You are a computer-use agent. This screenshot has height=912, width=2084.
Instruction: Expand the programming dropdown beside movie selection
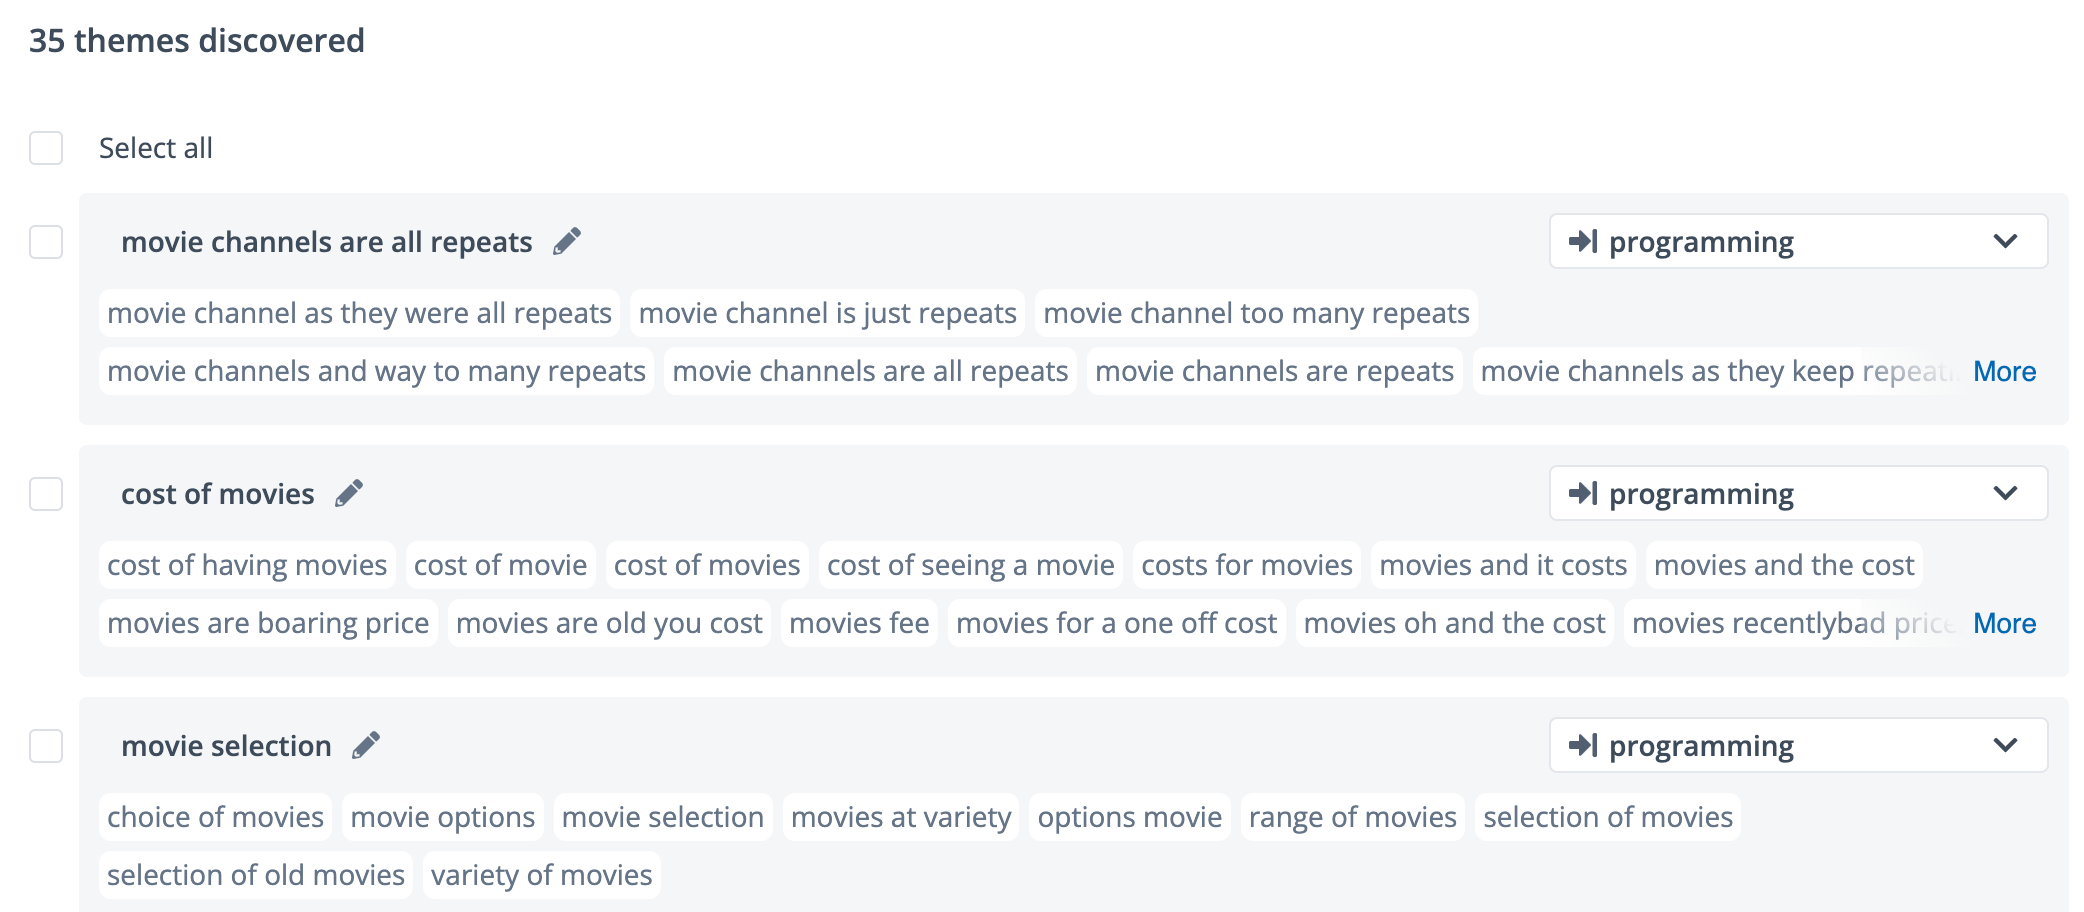pyautogui.click(x=2004, y=745)
